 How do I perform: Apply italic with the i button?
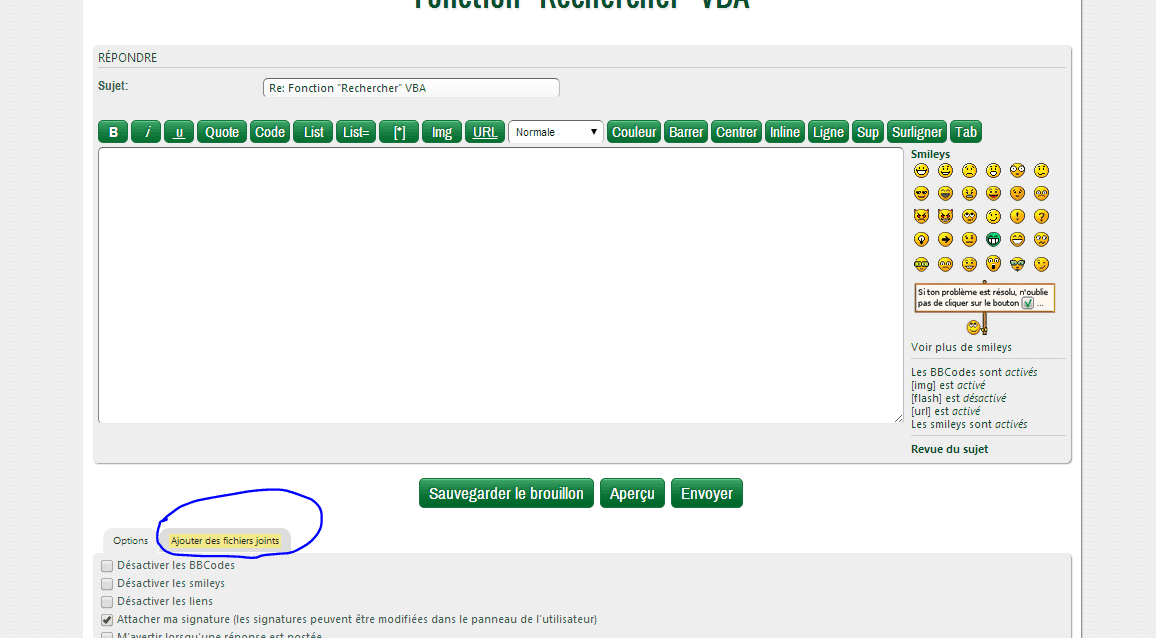pos(146,132)
